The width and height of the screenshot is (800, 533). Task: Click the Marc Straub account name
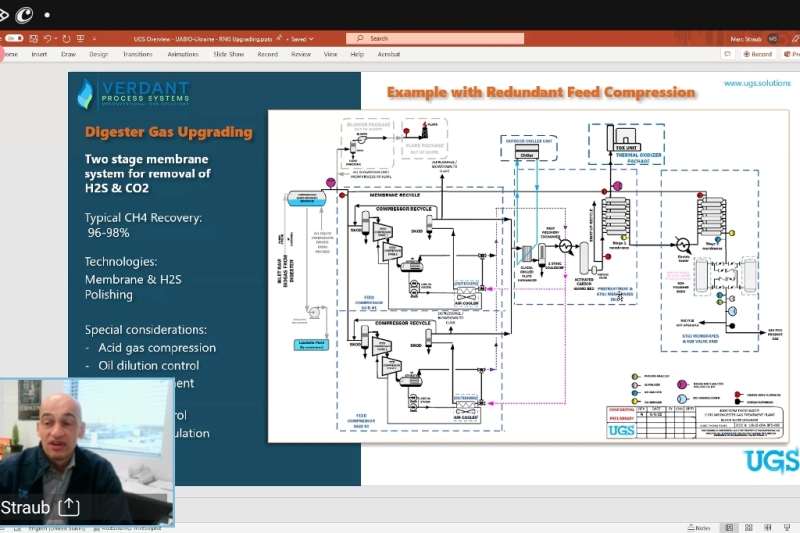tap(745, 39)
